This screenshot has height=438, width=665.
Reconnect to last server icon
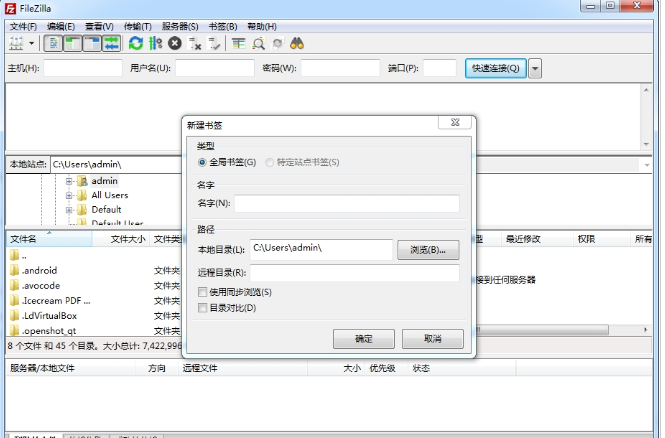214,43
